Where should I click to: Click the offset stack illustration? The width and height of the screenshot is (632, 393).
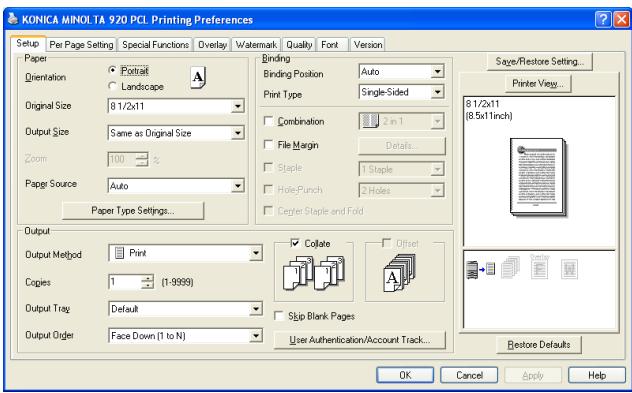coord(399,272)
